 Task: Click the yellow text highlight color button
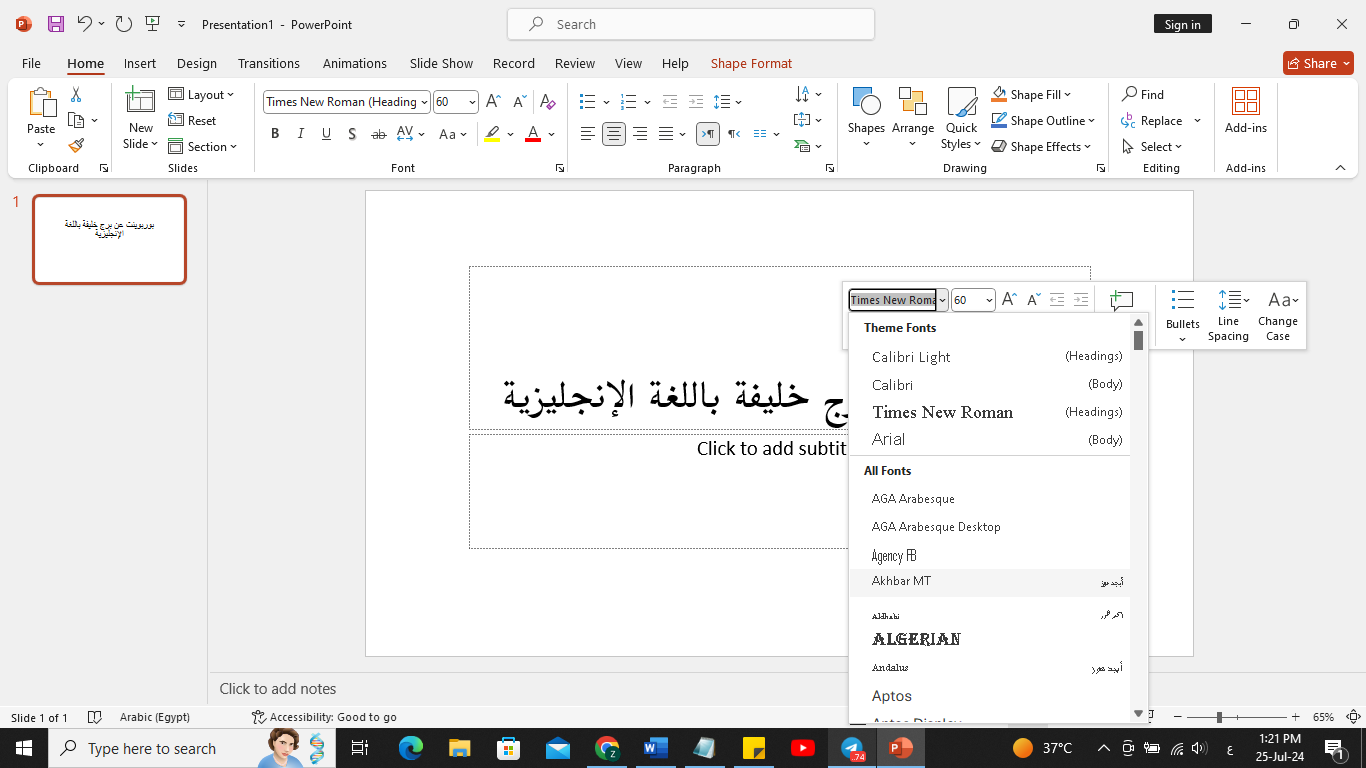491,134
